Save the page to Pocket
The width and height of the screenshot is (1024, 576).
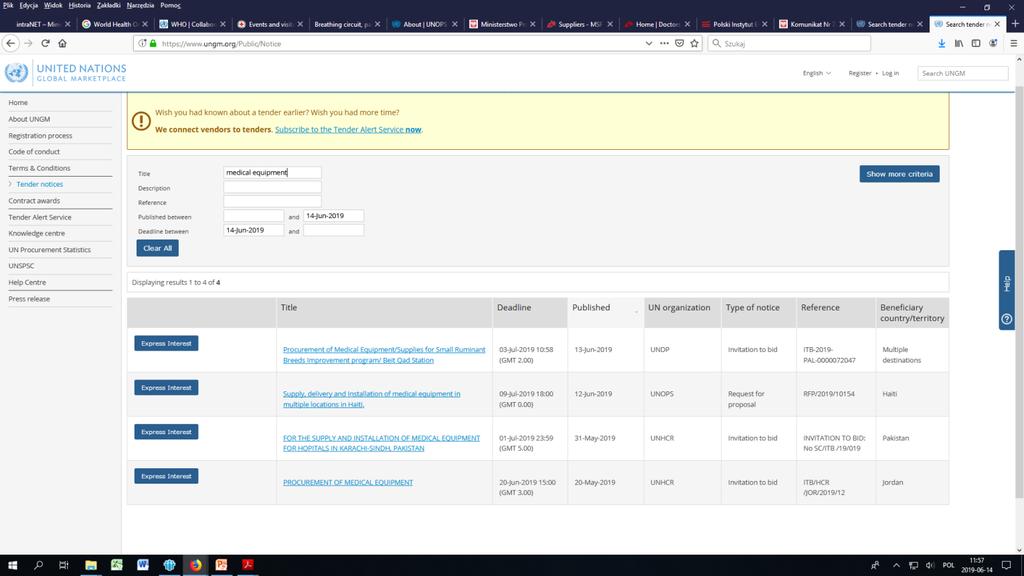point(679,43)
